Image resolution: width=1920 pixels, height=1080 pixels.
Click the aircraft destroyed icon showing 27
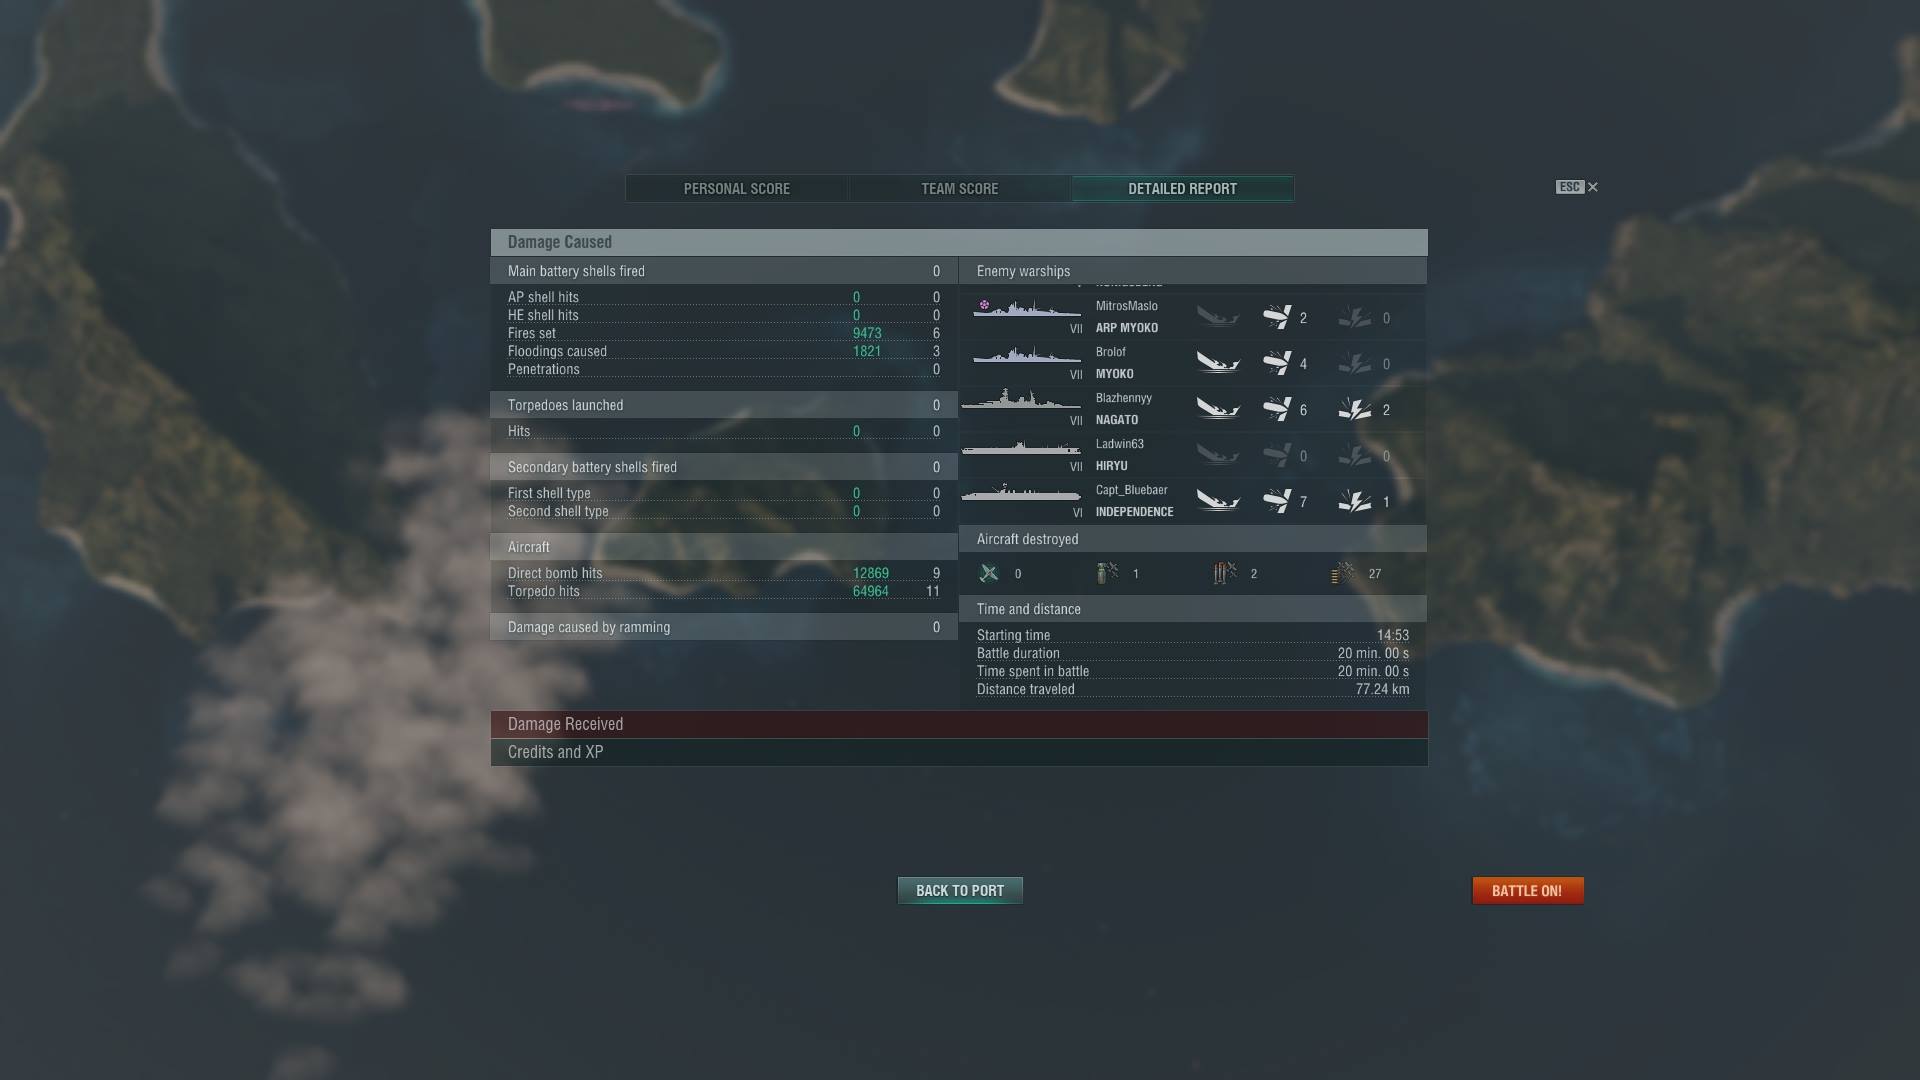click(x=1342, y=573)
